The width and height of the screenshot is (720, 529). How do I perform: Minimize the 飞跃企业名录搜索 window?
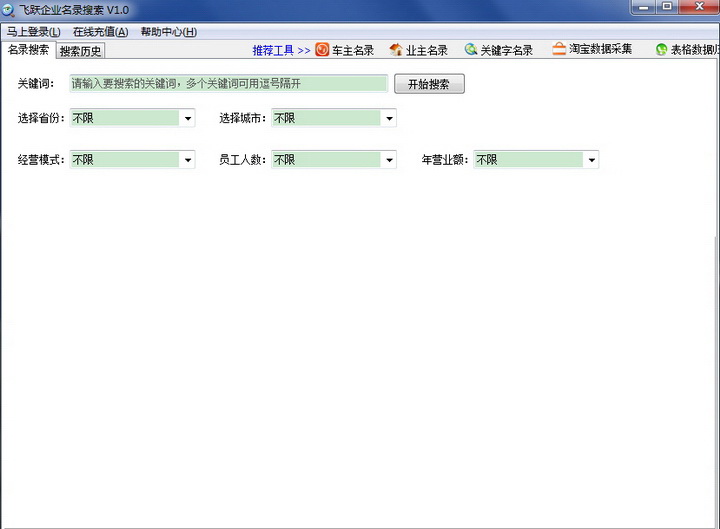(644, 7)
